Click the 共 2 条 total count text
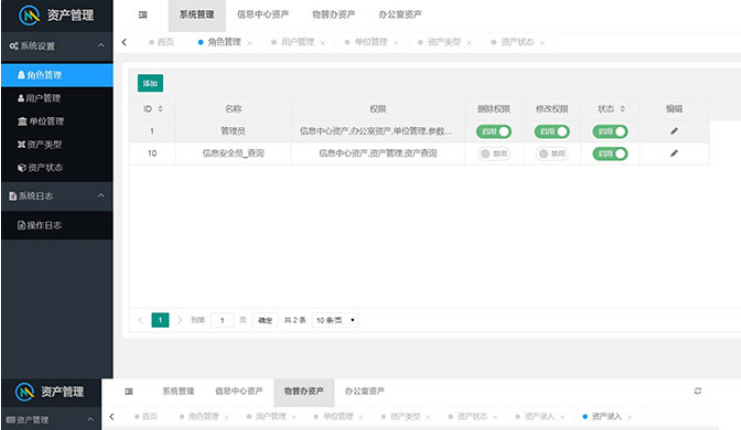741x430 pixels. (x=295, y=320)
